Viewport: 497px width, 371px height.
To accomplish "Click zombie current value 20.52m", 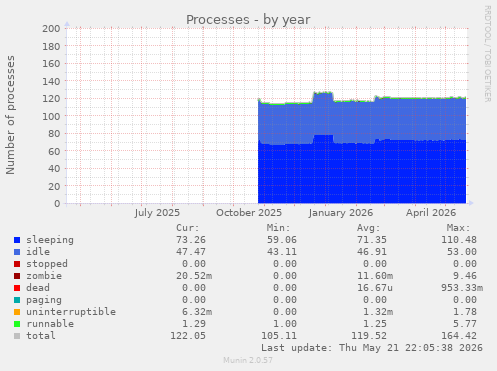I will pyautogui.click(x=194, y=276).
